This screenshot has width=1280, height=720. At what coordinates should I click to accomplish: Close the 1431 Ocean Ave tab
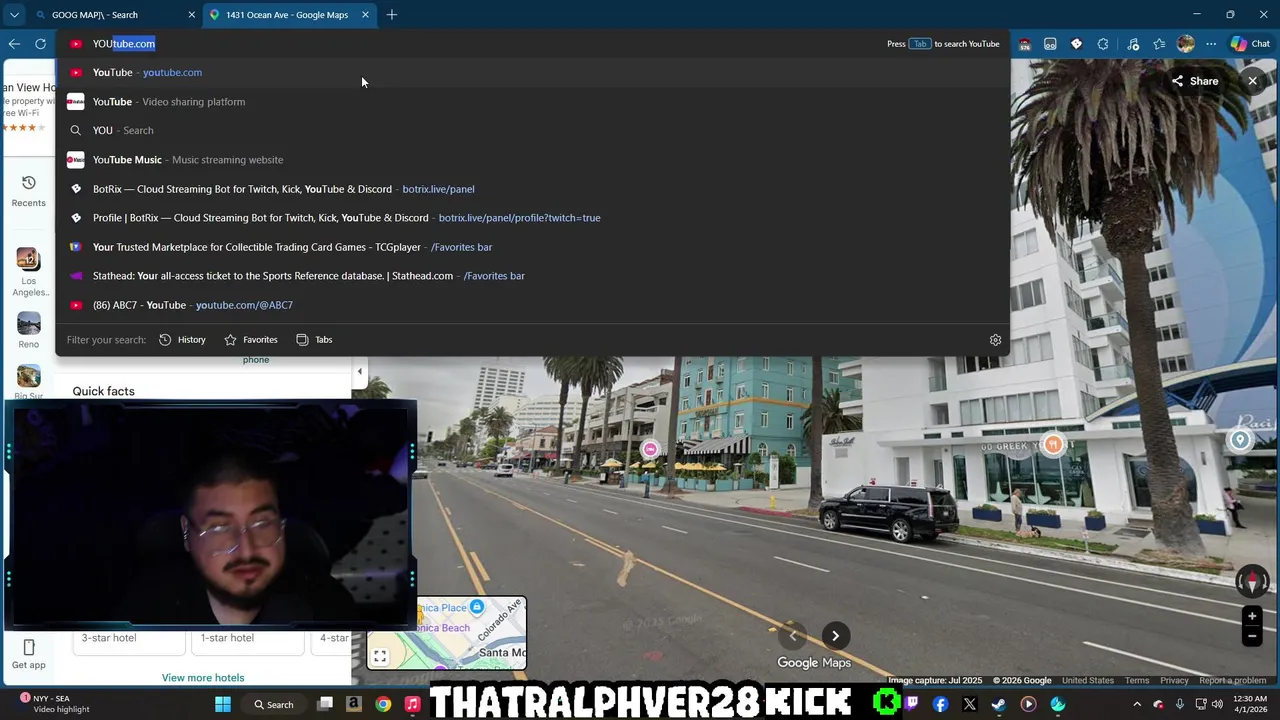tap(365, 15)
